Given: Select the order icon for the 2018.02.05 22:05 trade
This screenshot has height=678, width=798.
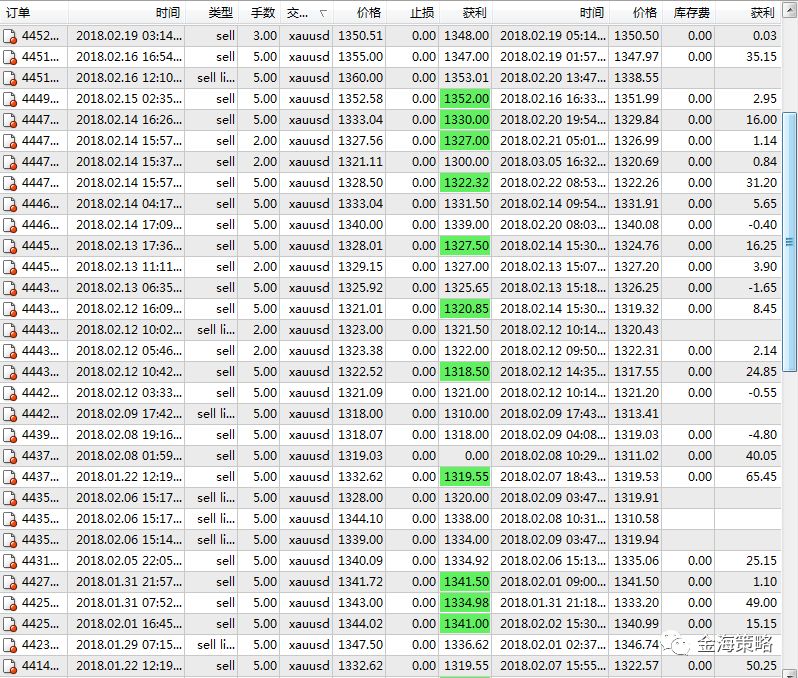Looking at the screenshot, I should tap(10, 561).
